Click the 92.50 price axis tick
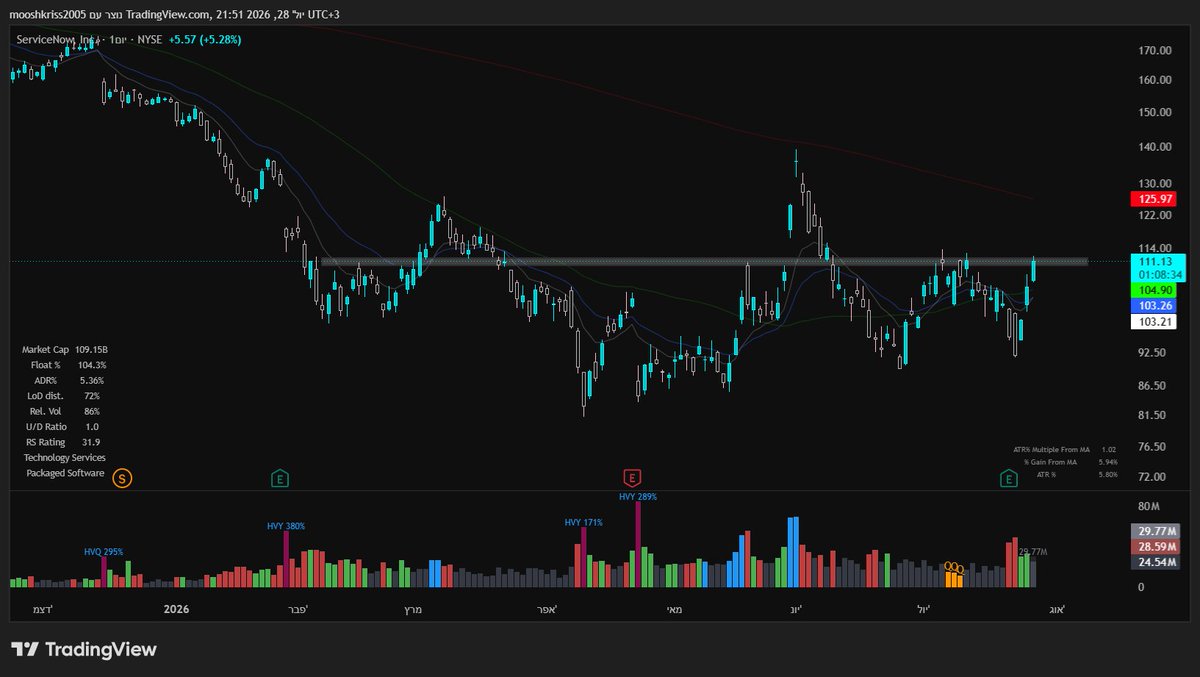Screen dimensions: 1200x677 click(1154, 353)
